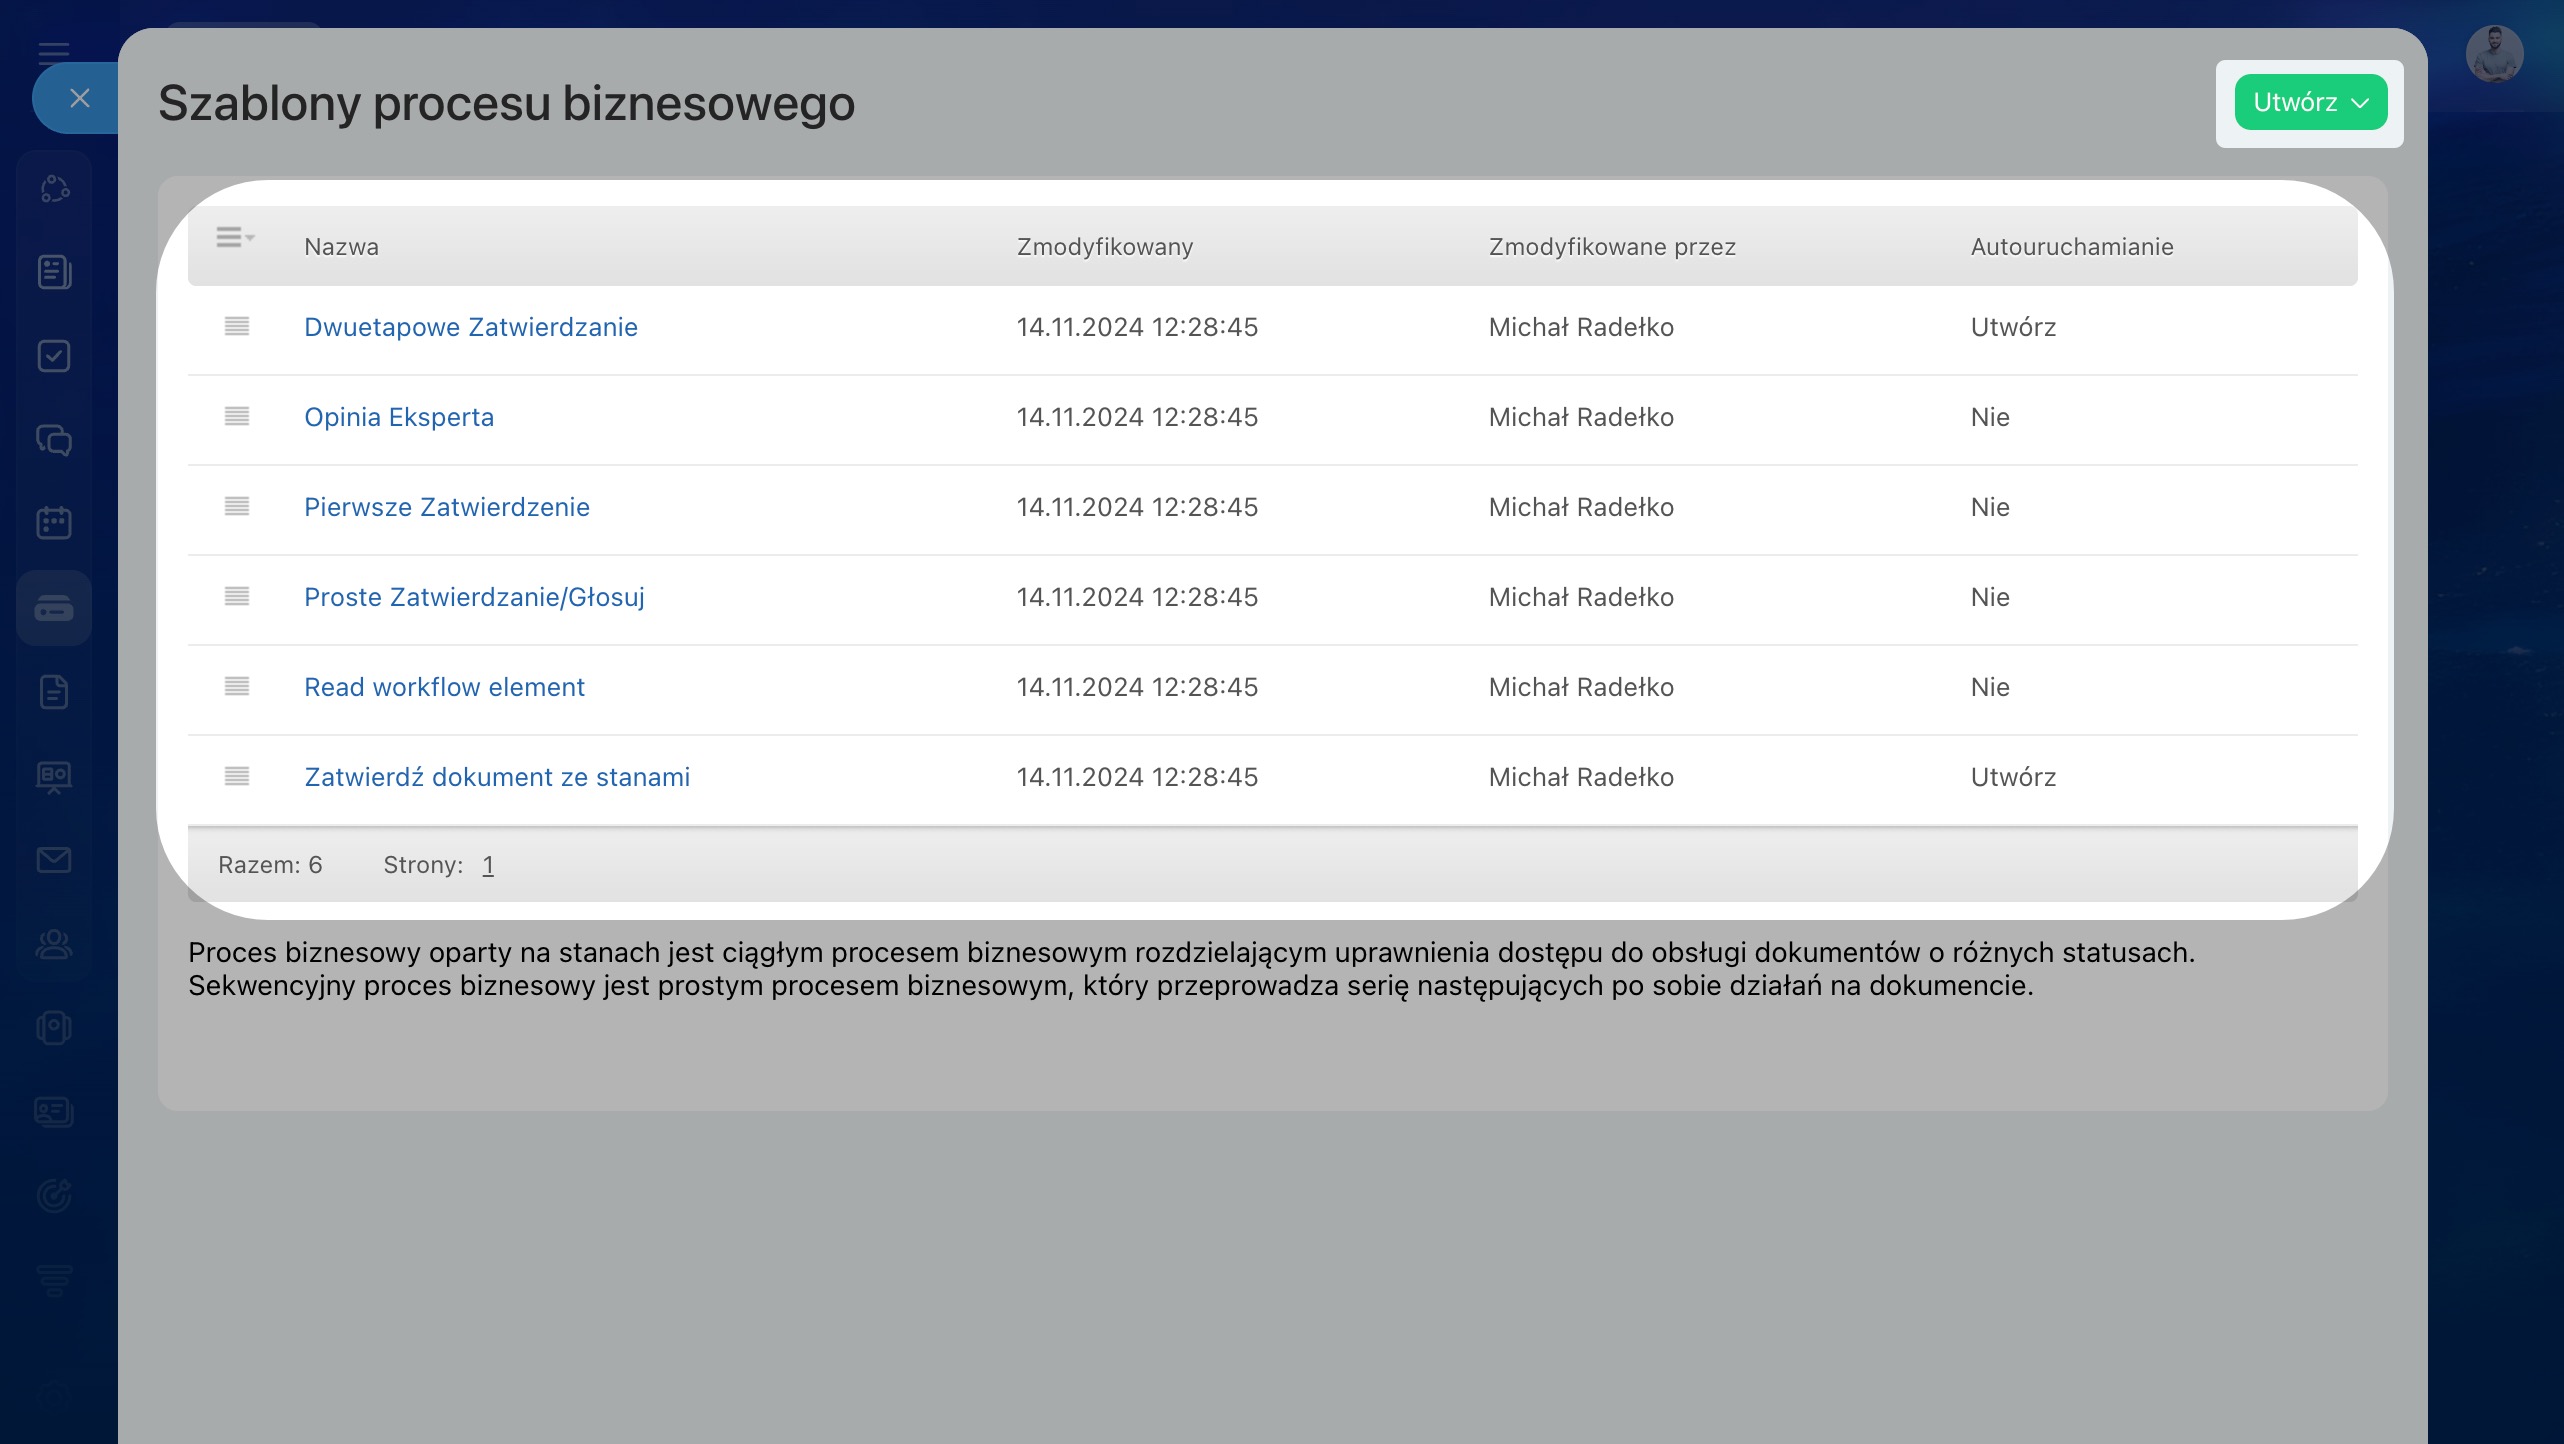Viewport: 2564px width, 1444px height.
Task: Open the Utwórz create dropdown button
Action: (x=2310, y=102)
